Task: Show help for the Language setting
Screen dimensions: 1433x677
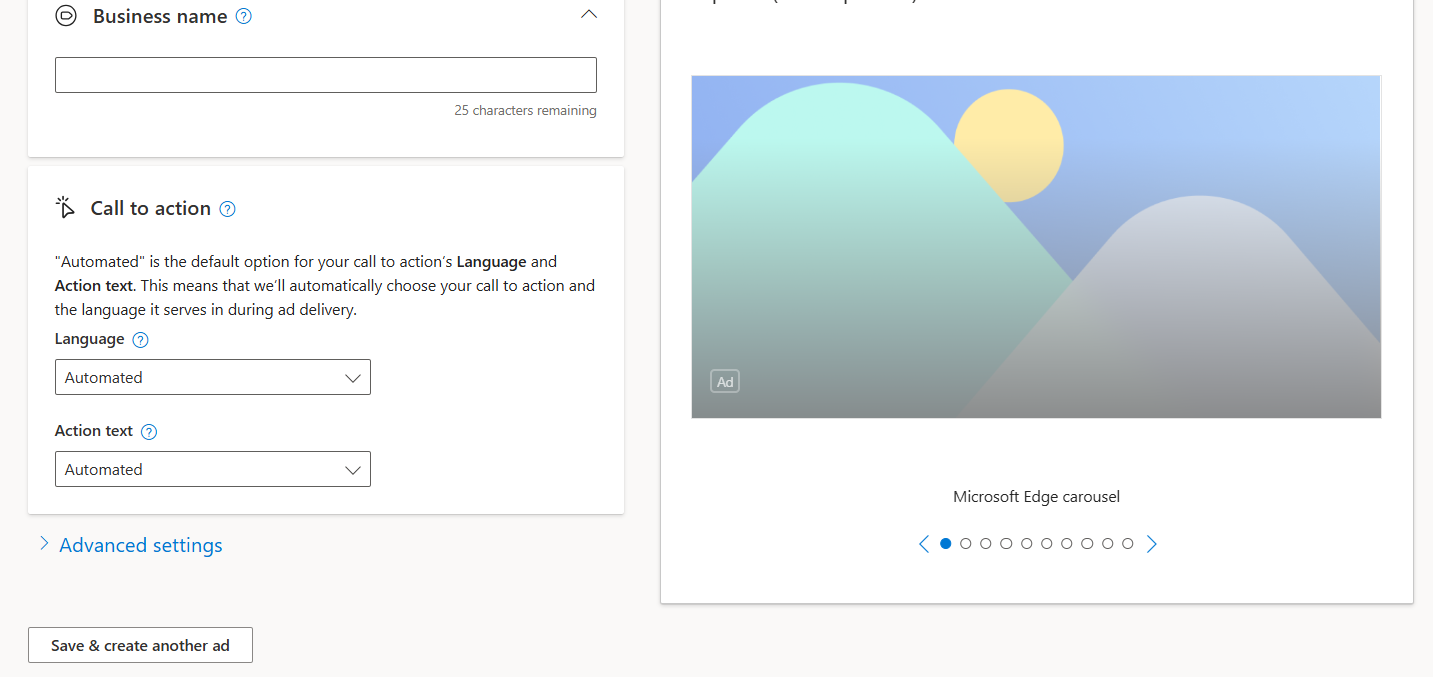Action: [141, 340]
